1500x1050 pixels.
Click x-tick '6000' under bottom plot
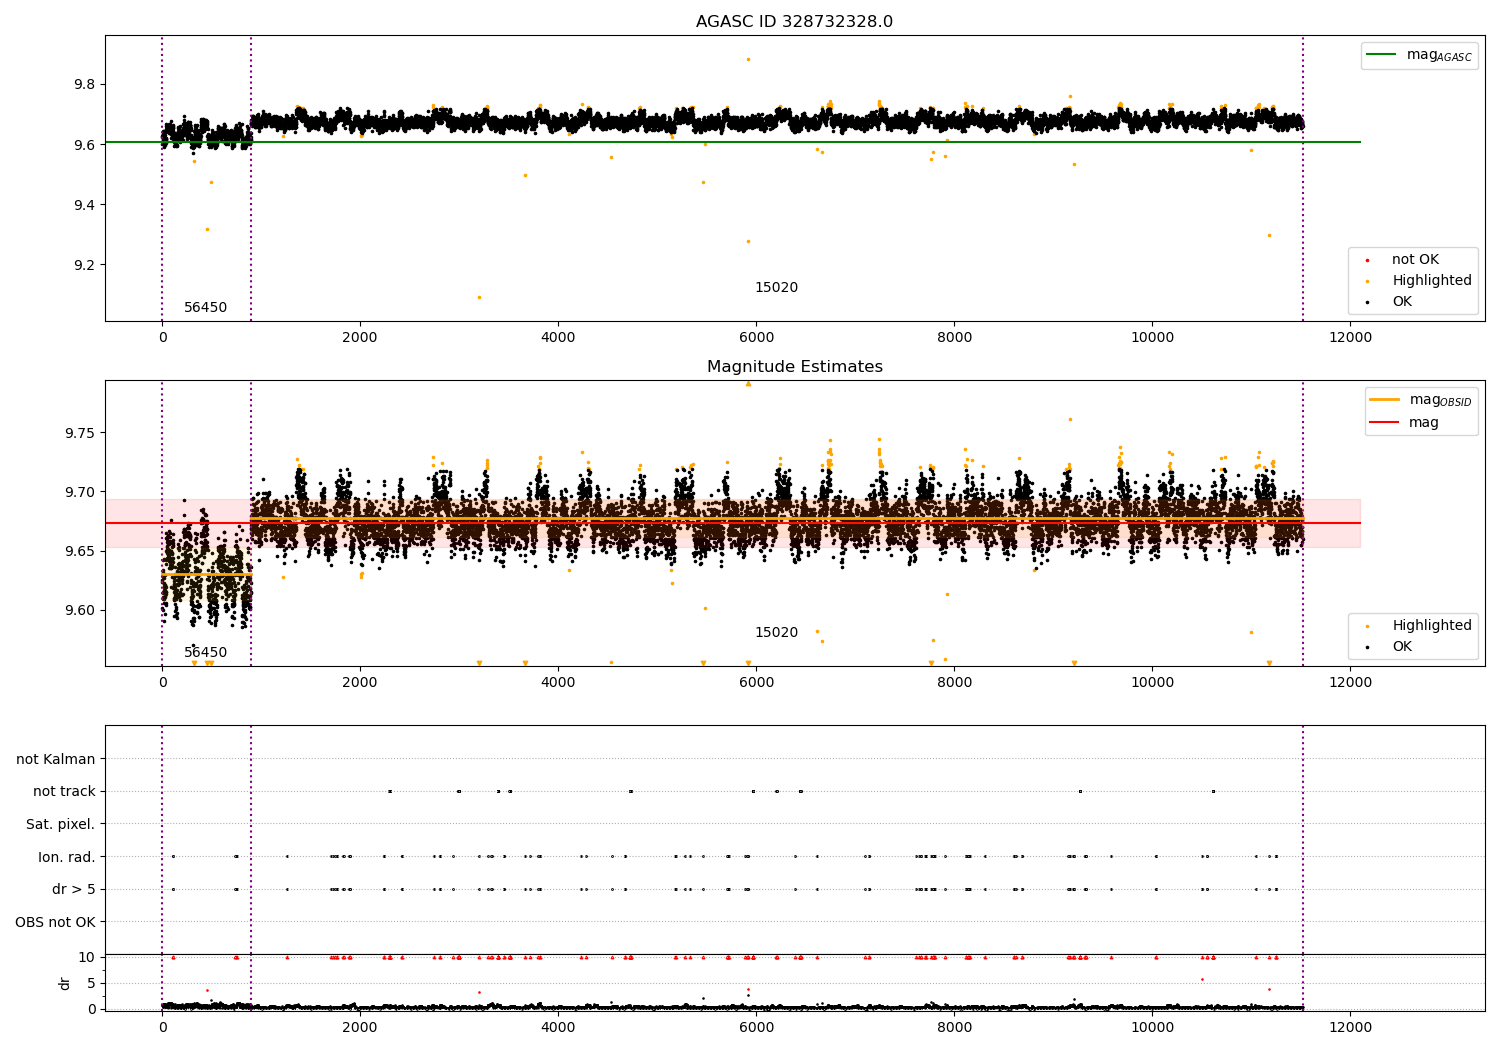756,1028
